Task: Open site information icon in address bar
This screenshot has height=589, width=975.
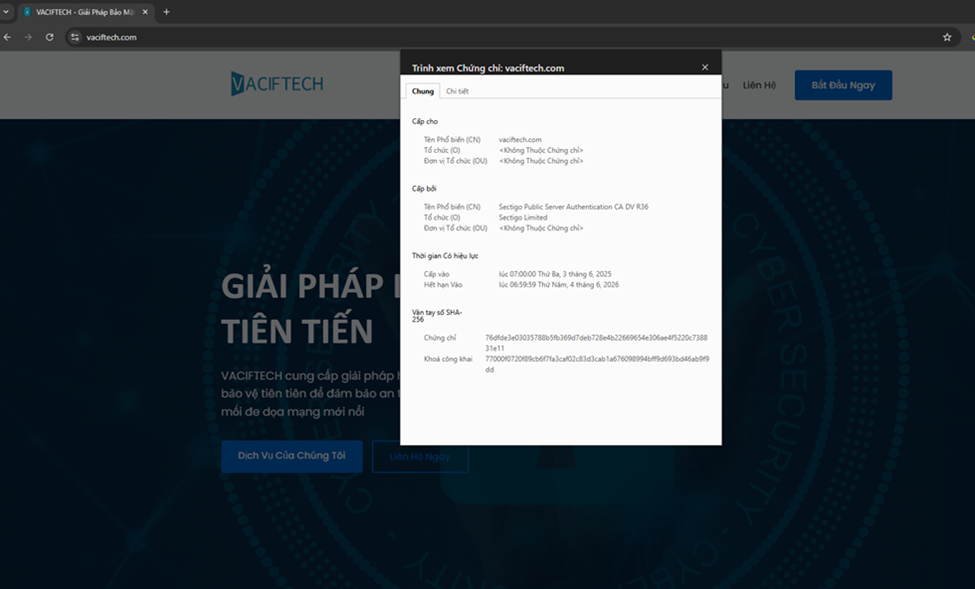Action: tap(74, 37)
